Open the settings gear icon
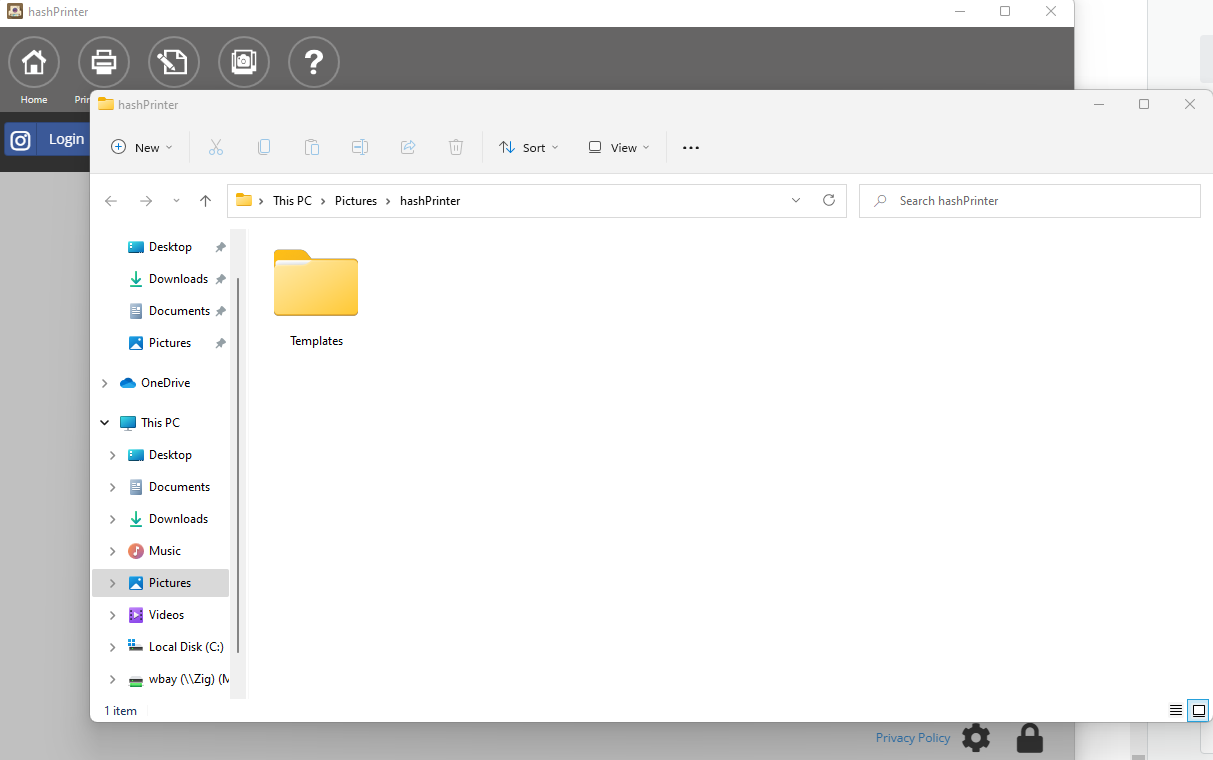The width and height of the screenshot is (1213, 760). 976,739
